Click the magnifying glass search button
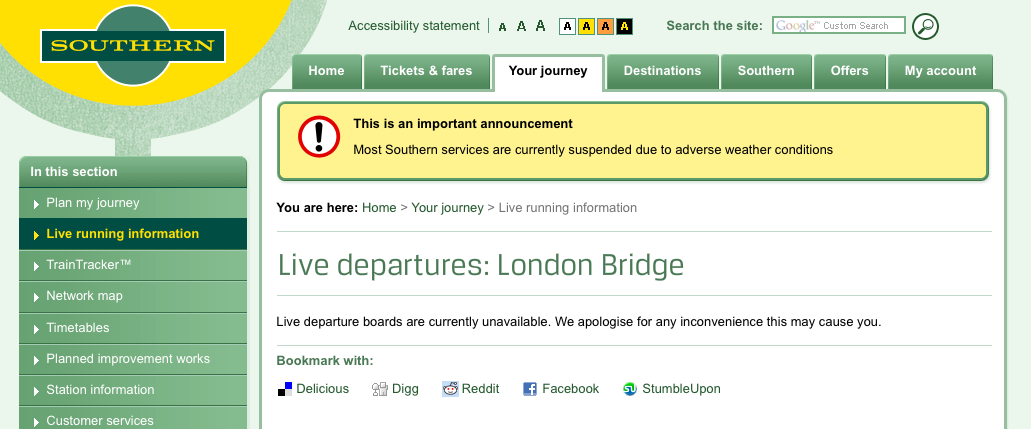The height and width of the screenshot is (429, 1031). click(925, 26)
